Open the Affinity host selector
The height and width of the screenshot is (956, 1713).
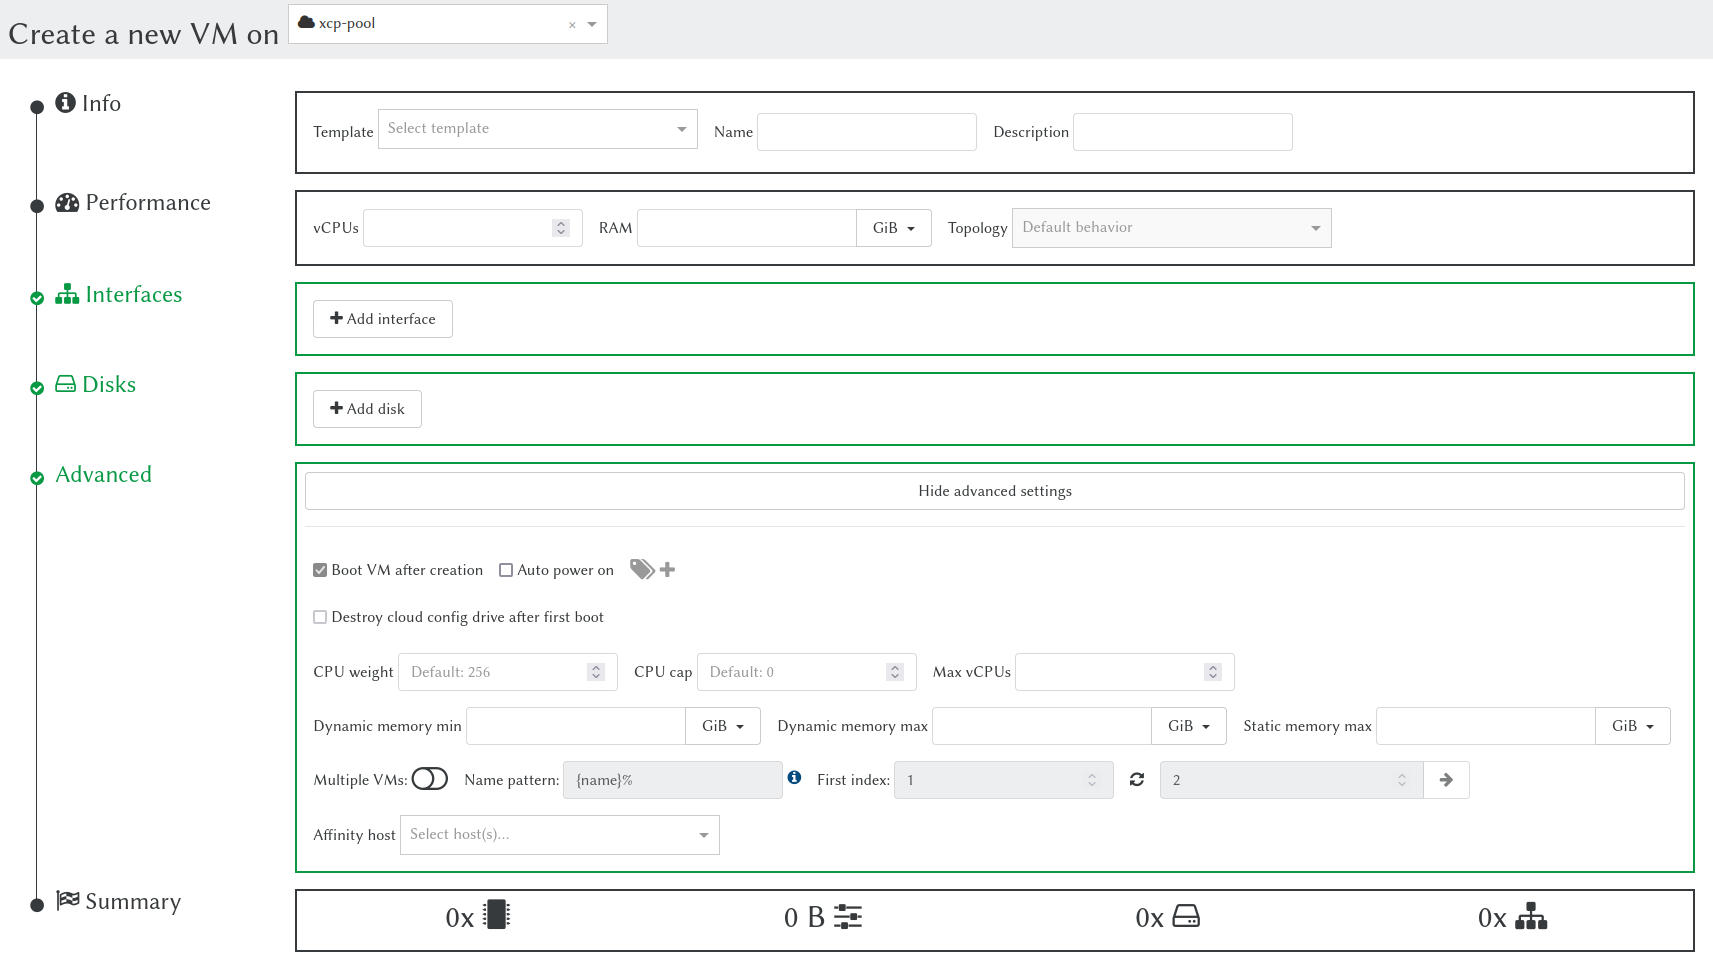[559, 835]
